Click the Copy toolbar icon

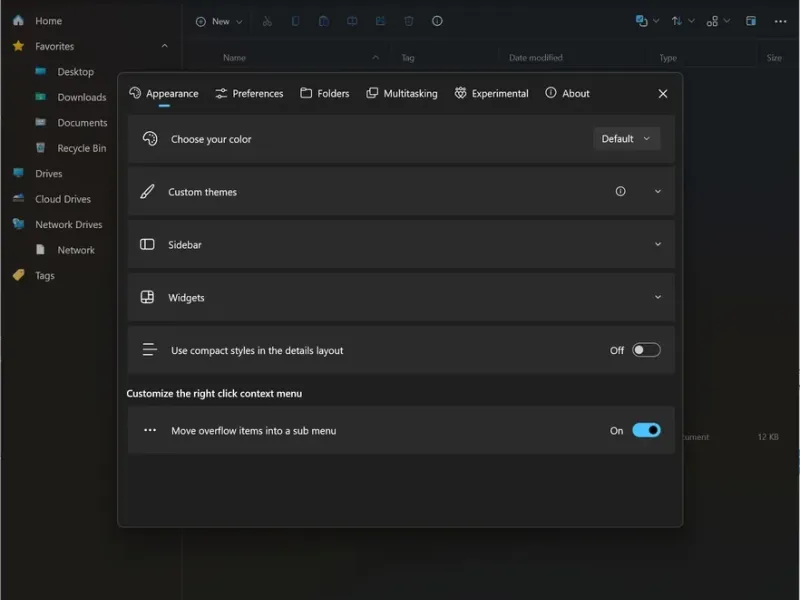coord(295,21)
